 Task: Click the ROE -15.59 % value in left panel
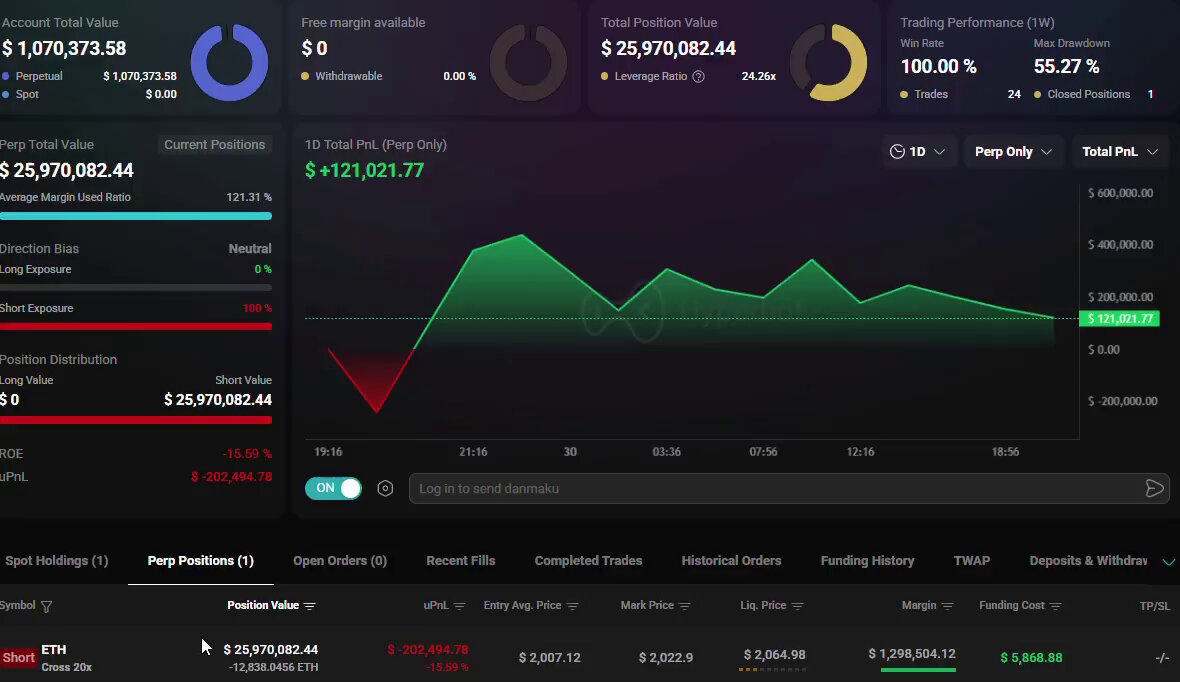tap(247, 454)
